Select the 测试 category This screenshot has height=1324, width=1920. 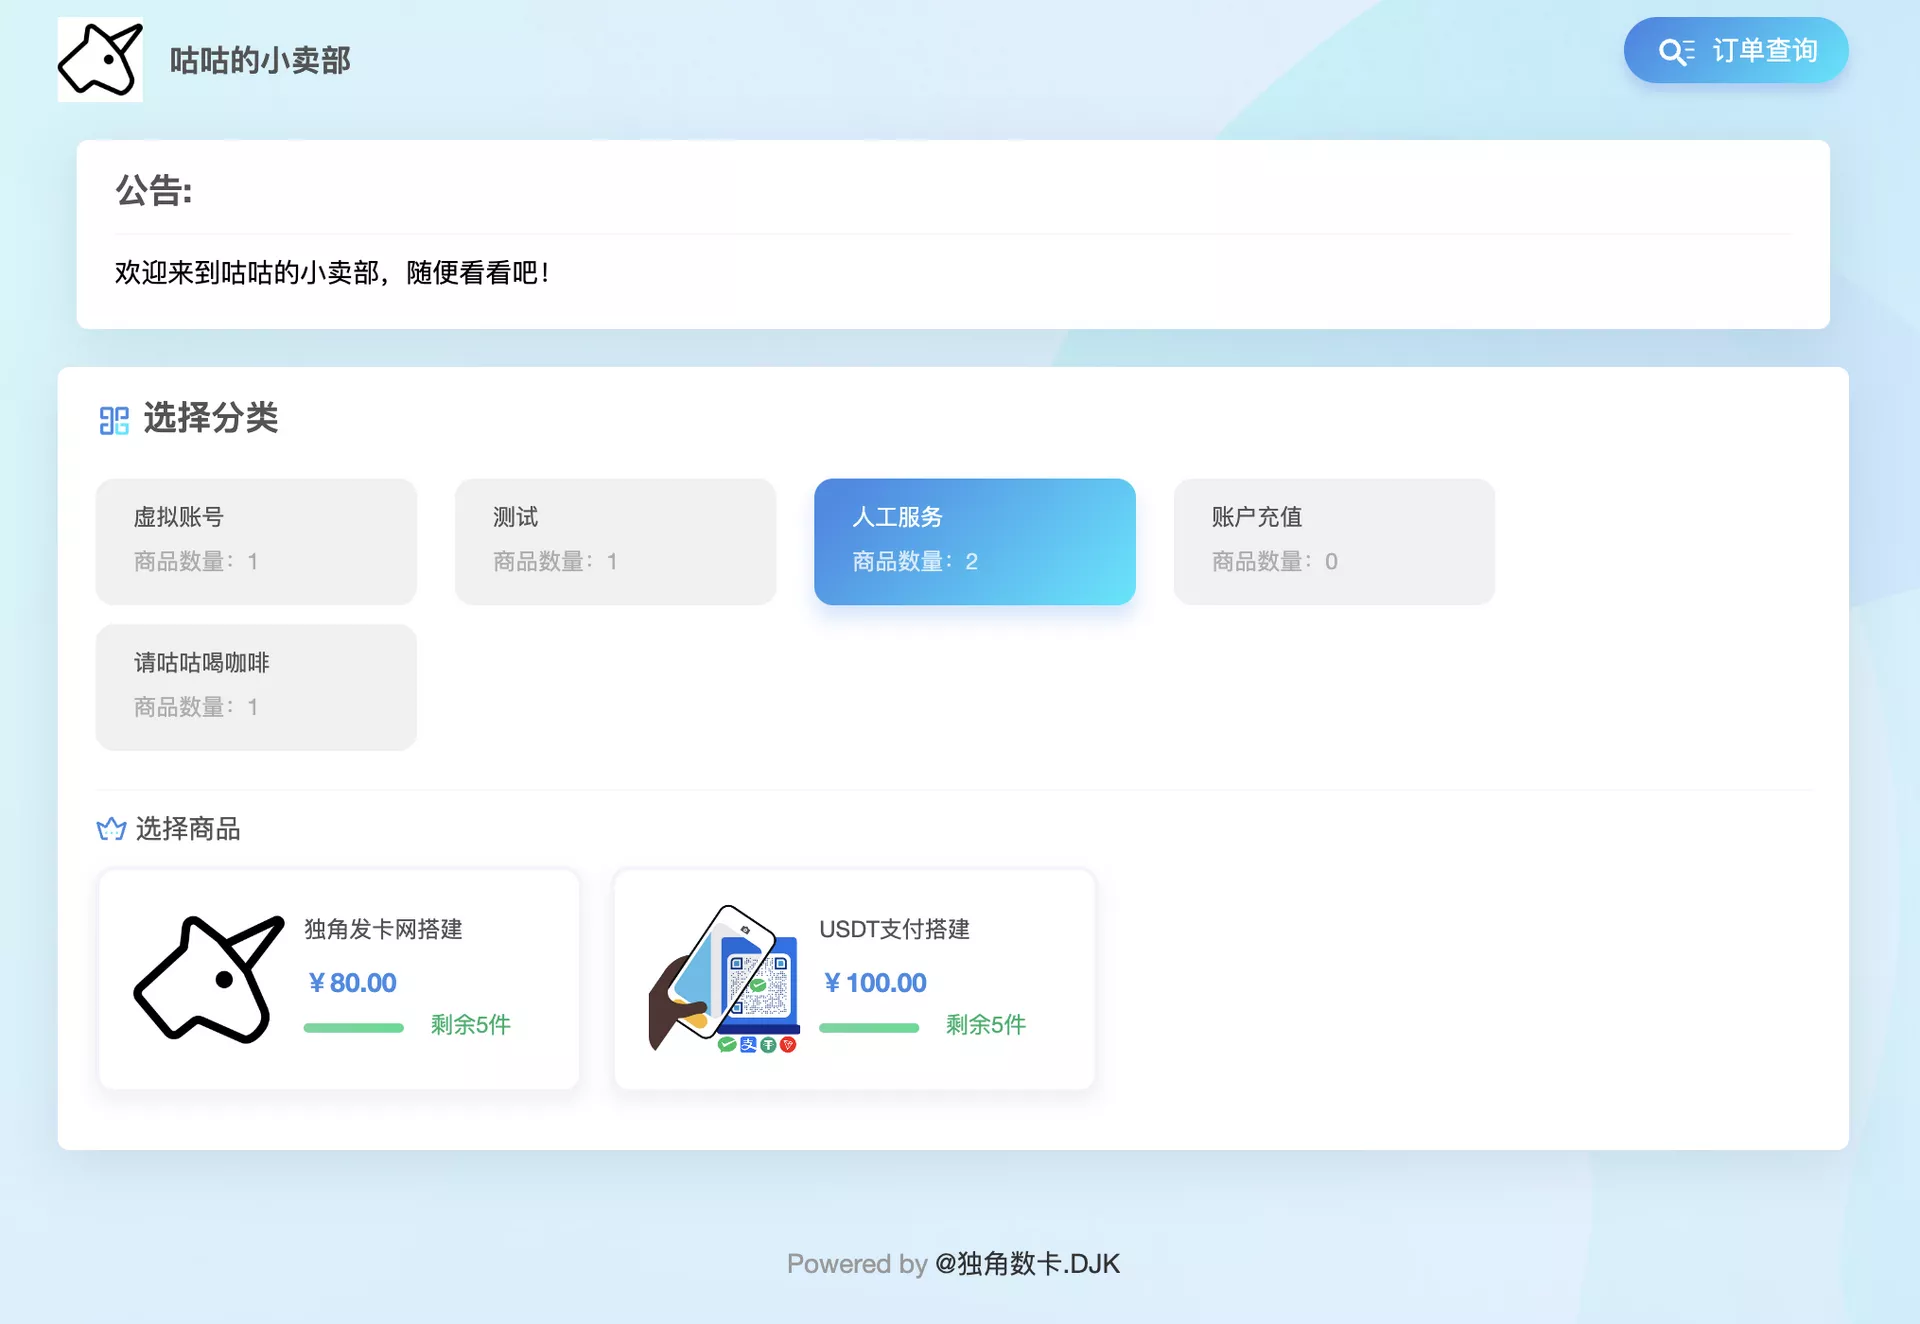pos(615,541)
